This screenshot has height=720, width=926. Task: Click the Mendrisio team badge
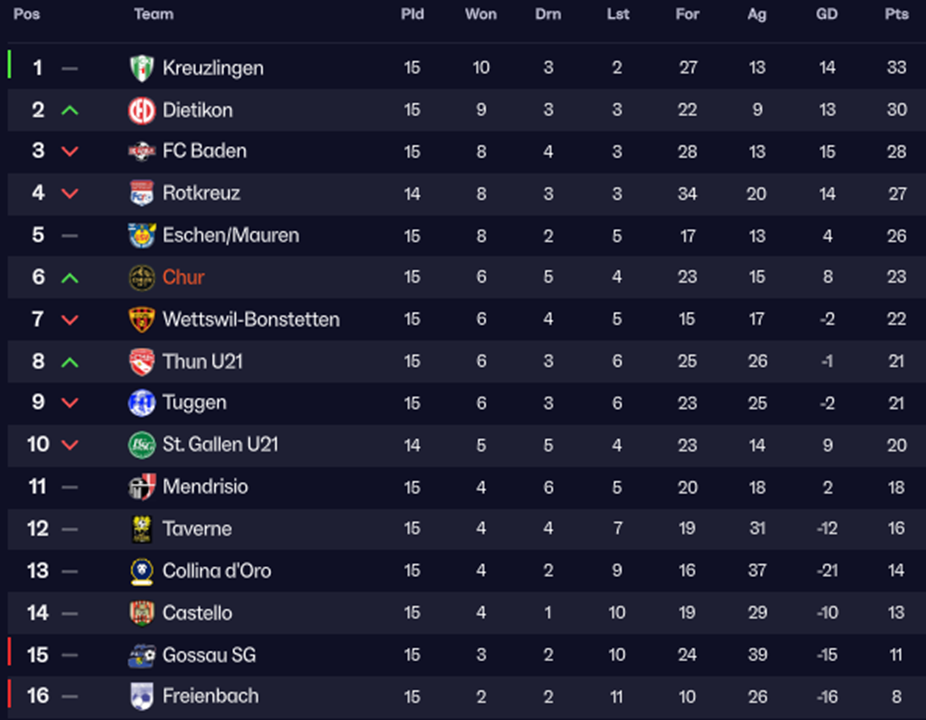click(141, 487)
